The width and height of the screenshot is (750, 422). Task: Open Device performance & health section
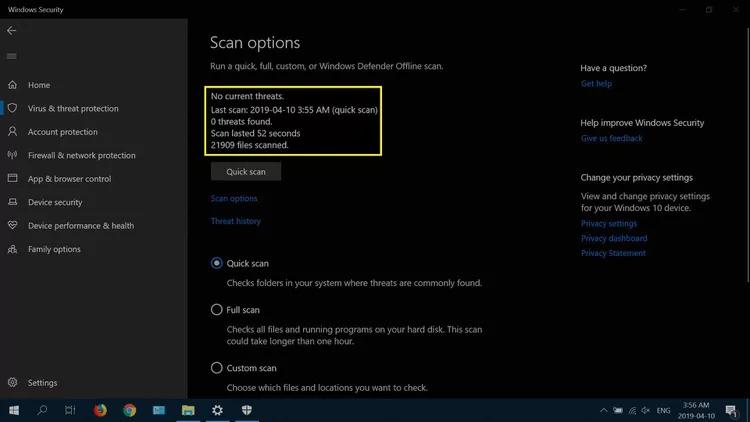coord(81,225)
